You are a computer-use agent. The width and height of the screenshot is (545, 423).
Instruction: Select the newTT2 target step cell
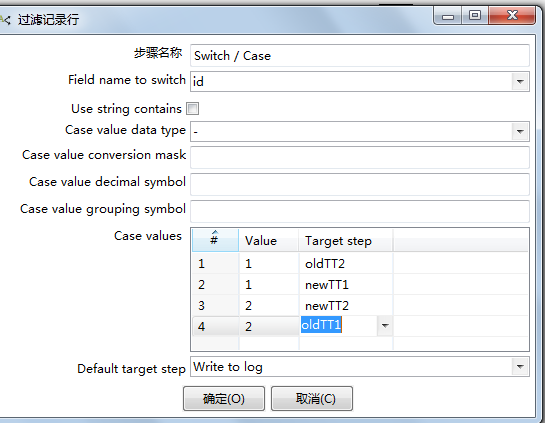pos(345,305)
